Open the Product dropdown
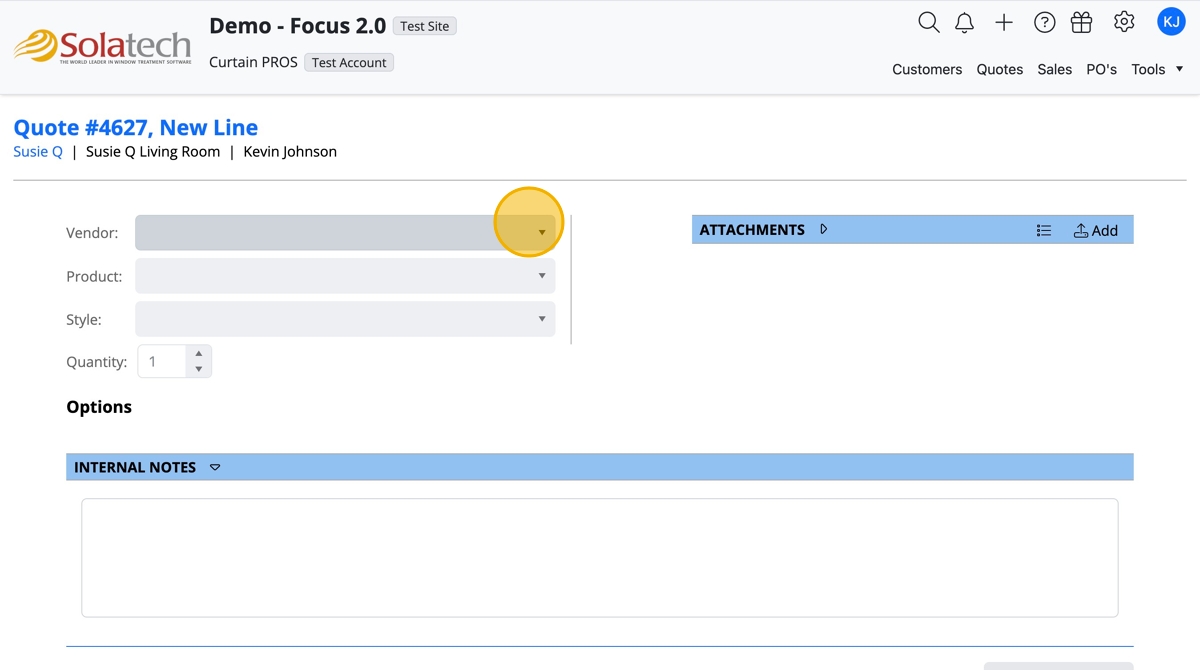 coord(344,276)
